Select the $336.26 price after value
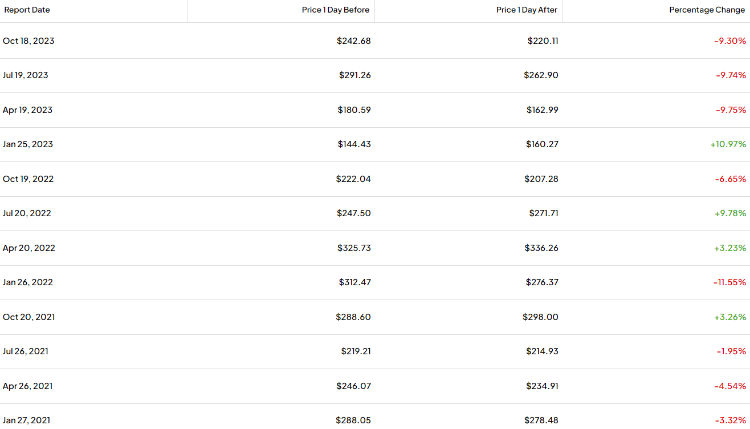Image resolution: width=750 pixels, height=429 pixels. (541, 248)
